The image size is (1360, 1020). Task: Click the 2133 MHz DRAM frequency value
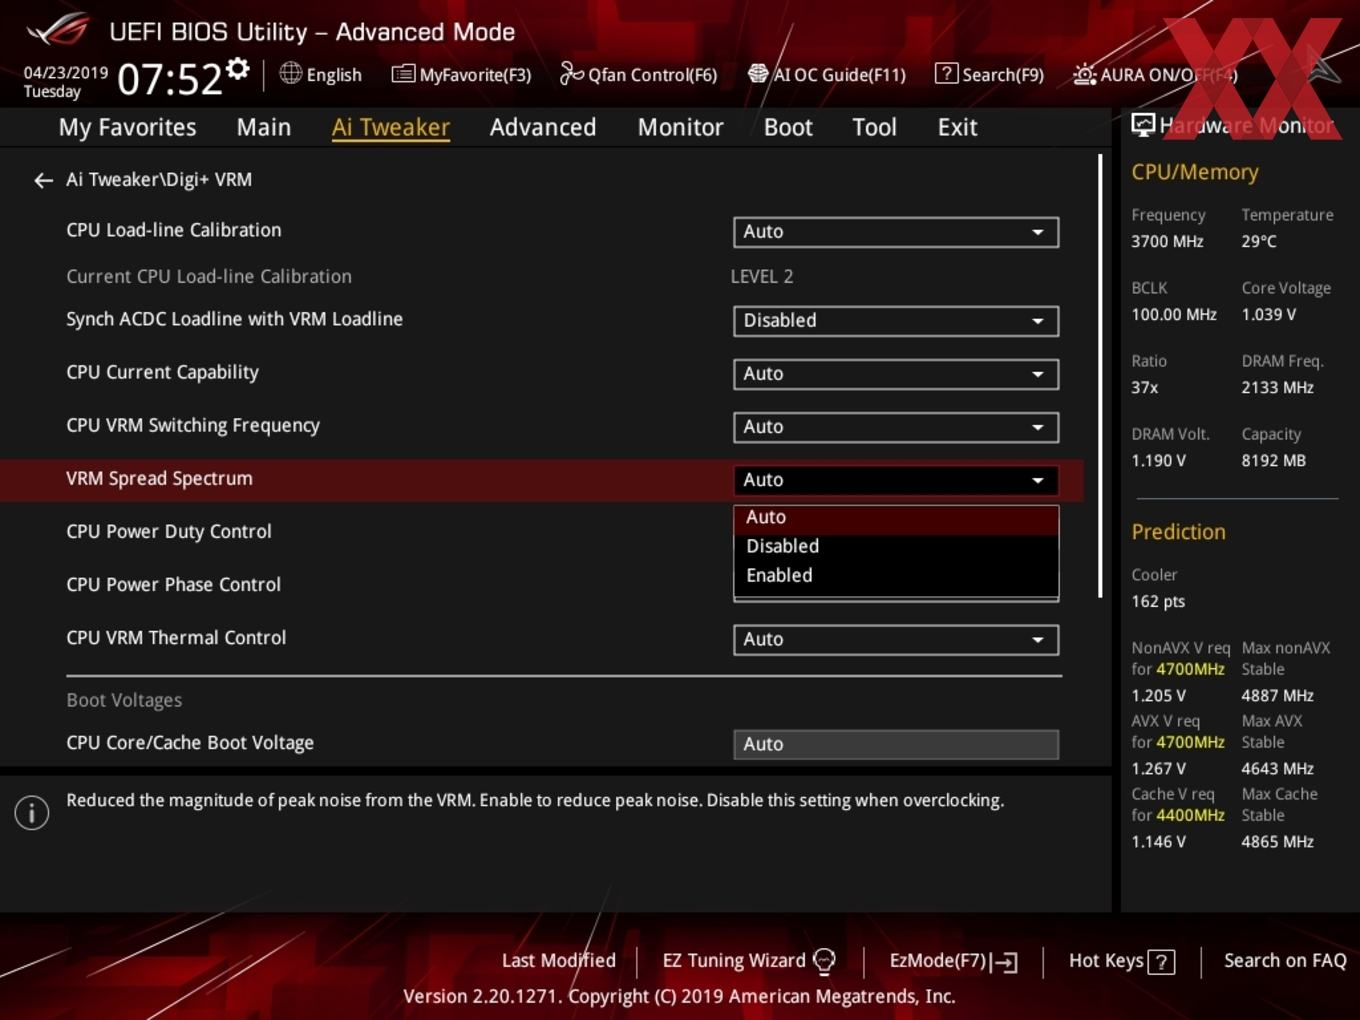click(1277, 387)
